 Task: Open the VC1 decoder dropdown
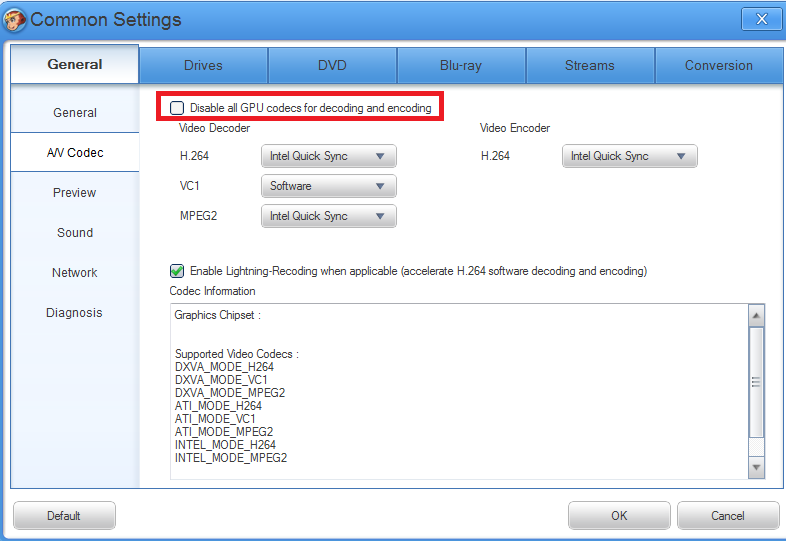click(329, 186)
